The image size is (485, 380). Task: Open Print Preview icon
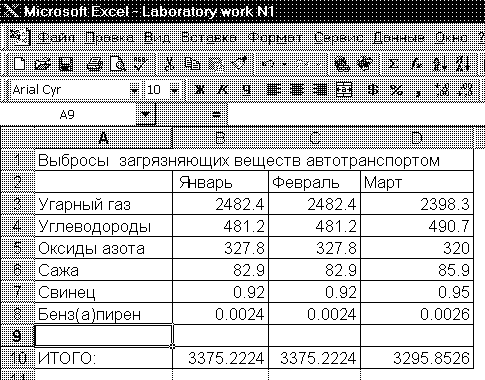(118, 63)
